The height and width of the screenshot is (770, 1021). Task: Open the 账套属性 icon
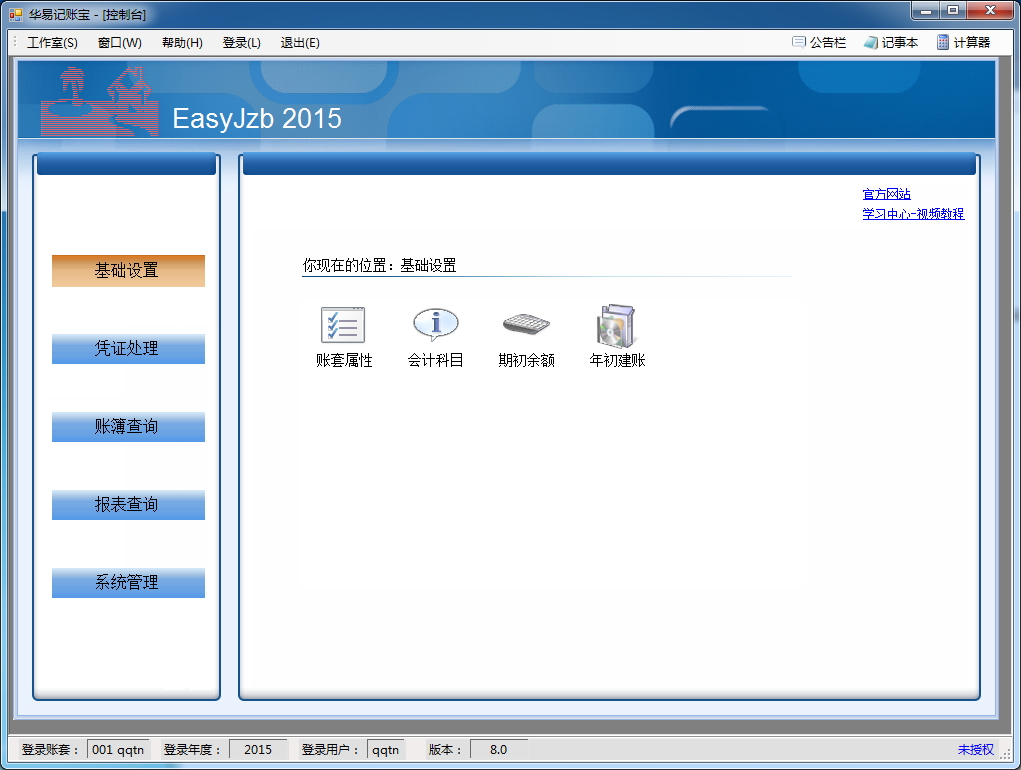[x=343, y=326]
